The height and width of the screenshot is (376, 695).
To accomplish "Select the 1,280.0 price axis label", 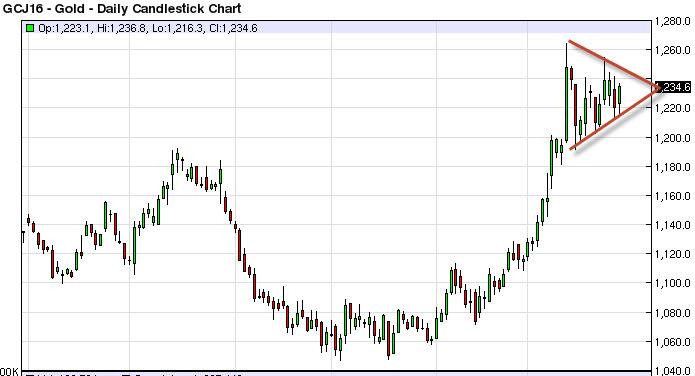I will [672, 21].
